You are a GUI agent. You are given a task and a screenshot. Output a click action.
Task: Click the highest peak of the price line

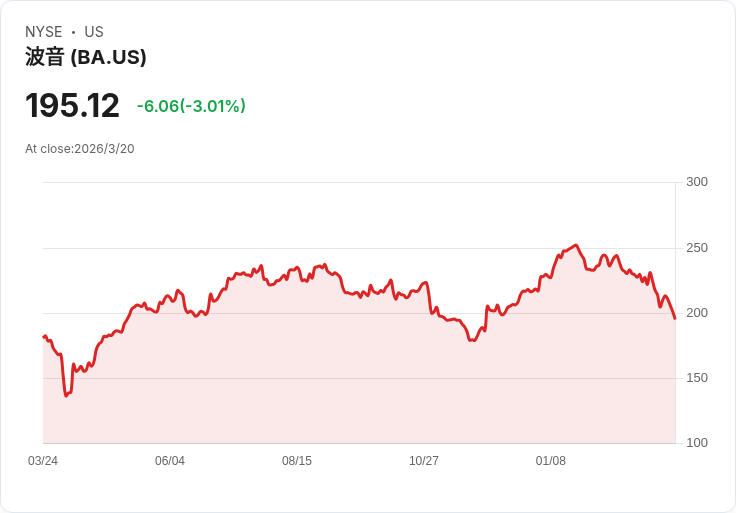tap(576, 245)
